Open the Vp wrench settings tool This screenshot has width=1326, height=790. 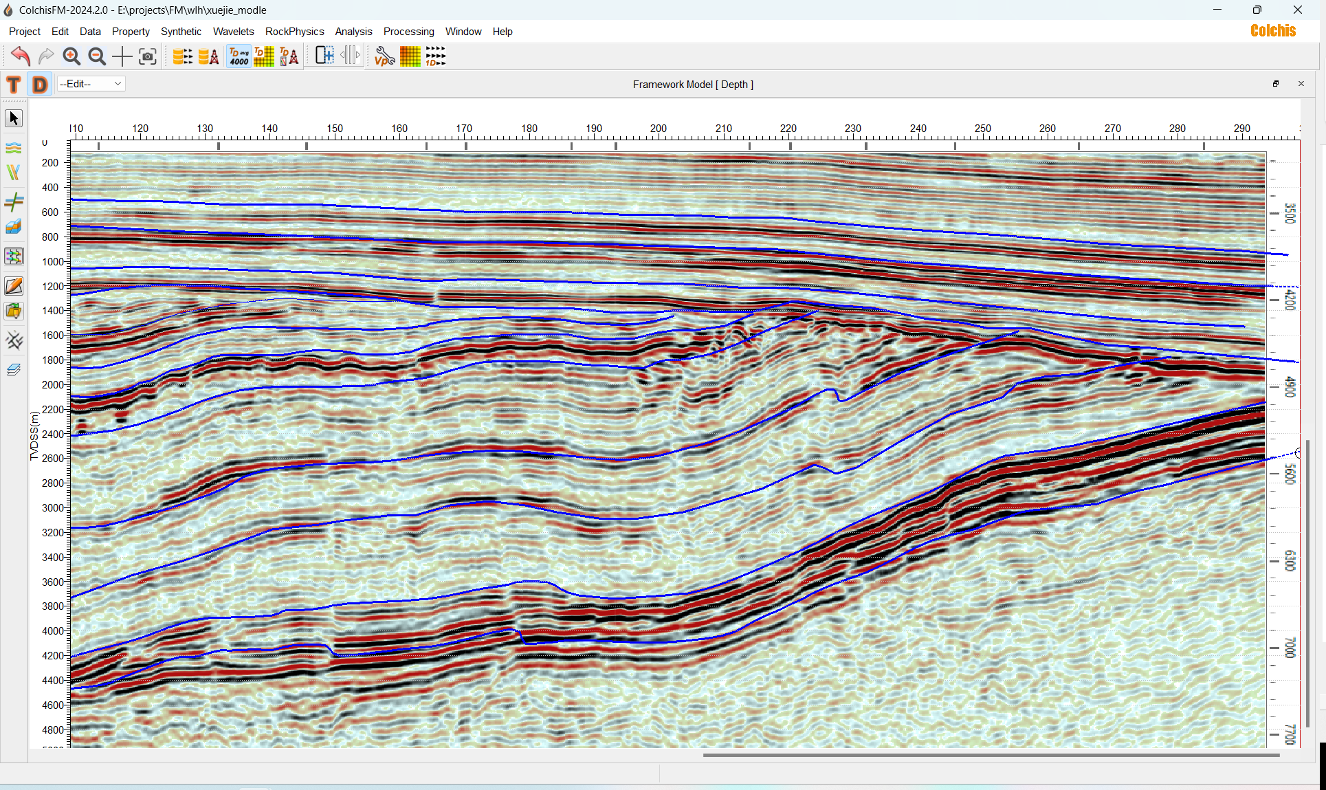[x=385, y=56]
